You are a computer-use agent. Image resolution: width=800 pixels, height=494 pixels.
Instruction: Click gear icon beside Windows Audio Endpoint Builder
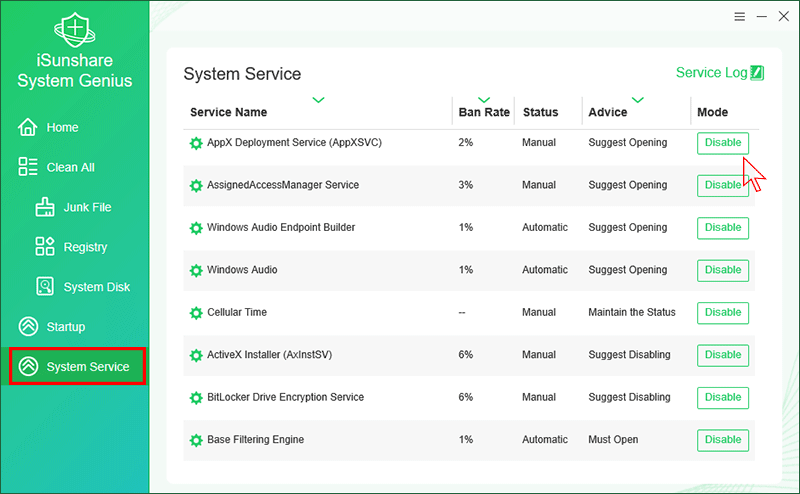(196, 228)
